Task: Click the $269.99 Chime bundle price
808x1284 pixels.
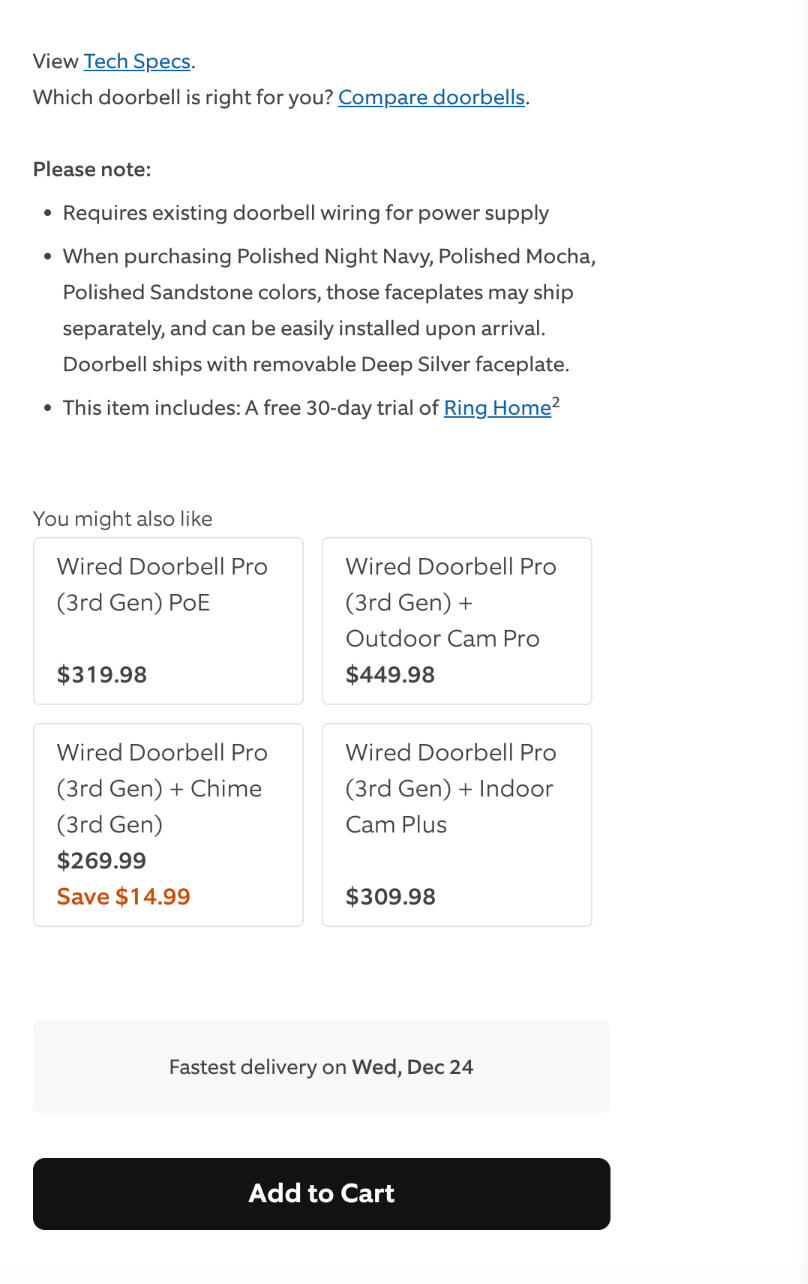Action: tap(102, 861)
